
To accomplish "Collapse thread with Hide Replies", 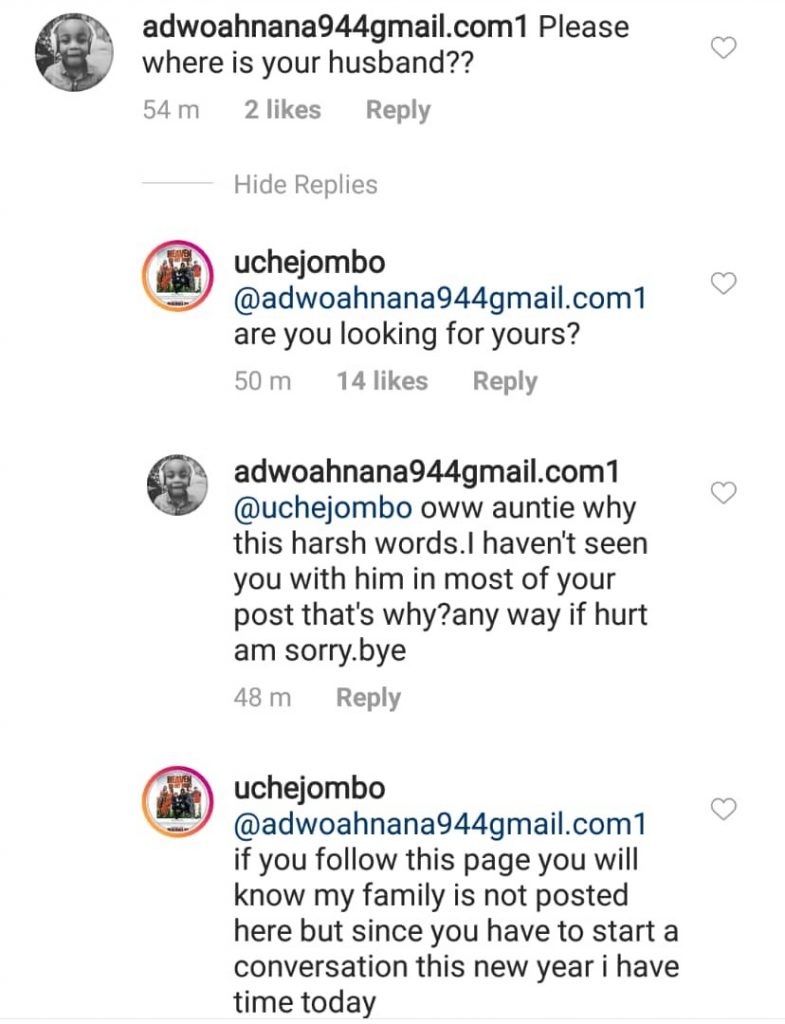I will pos(305,185).
